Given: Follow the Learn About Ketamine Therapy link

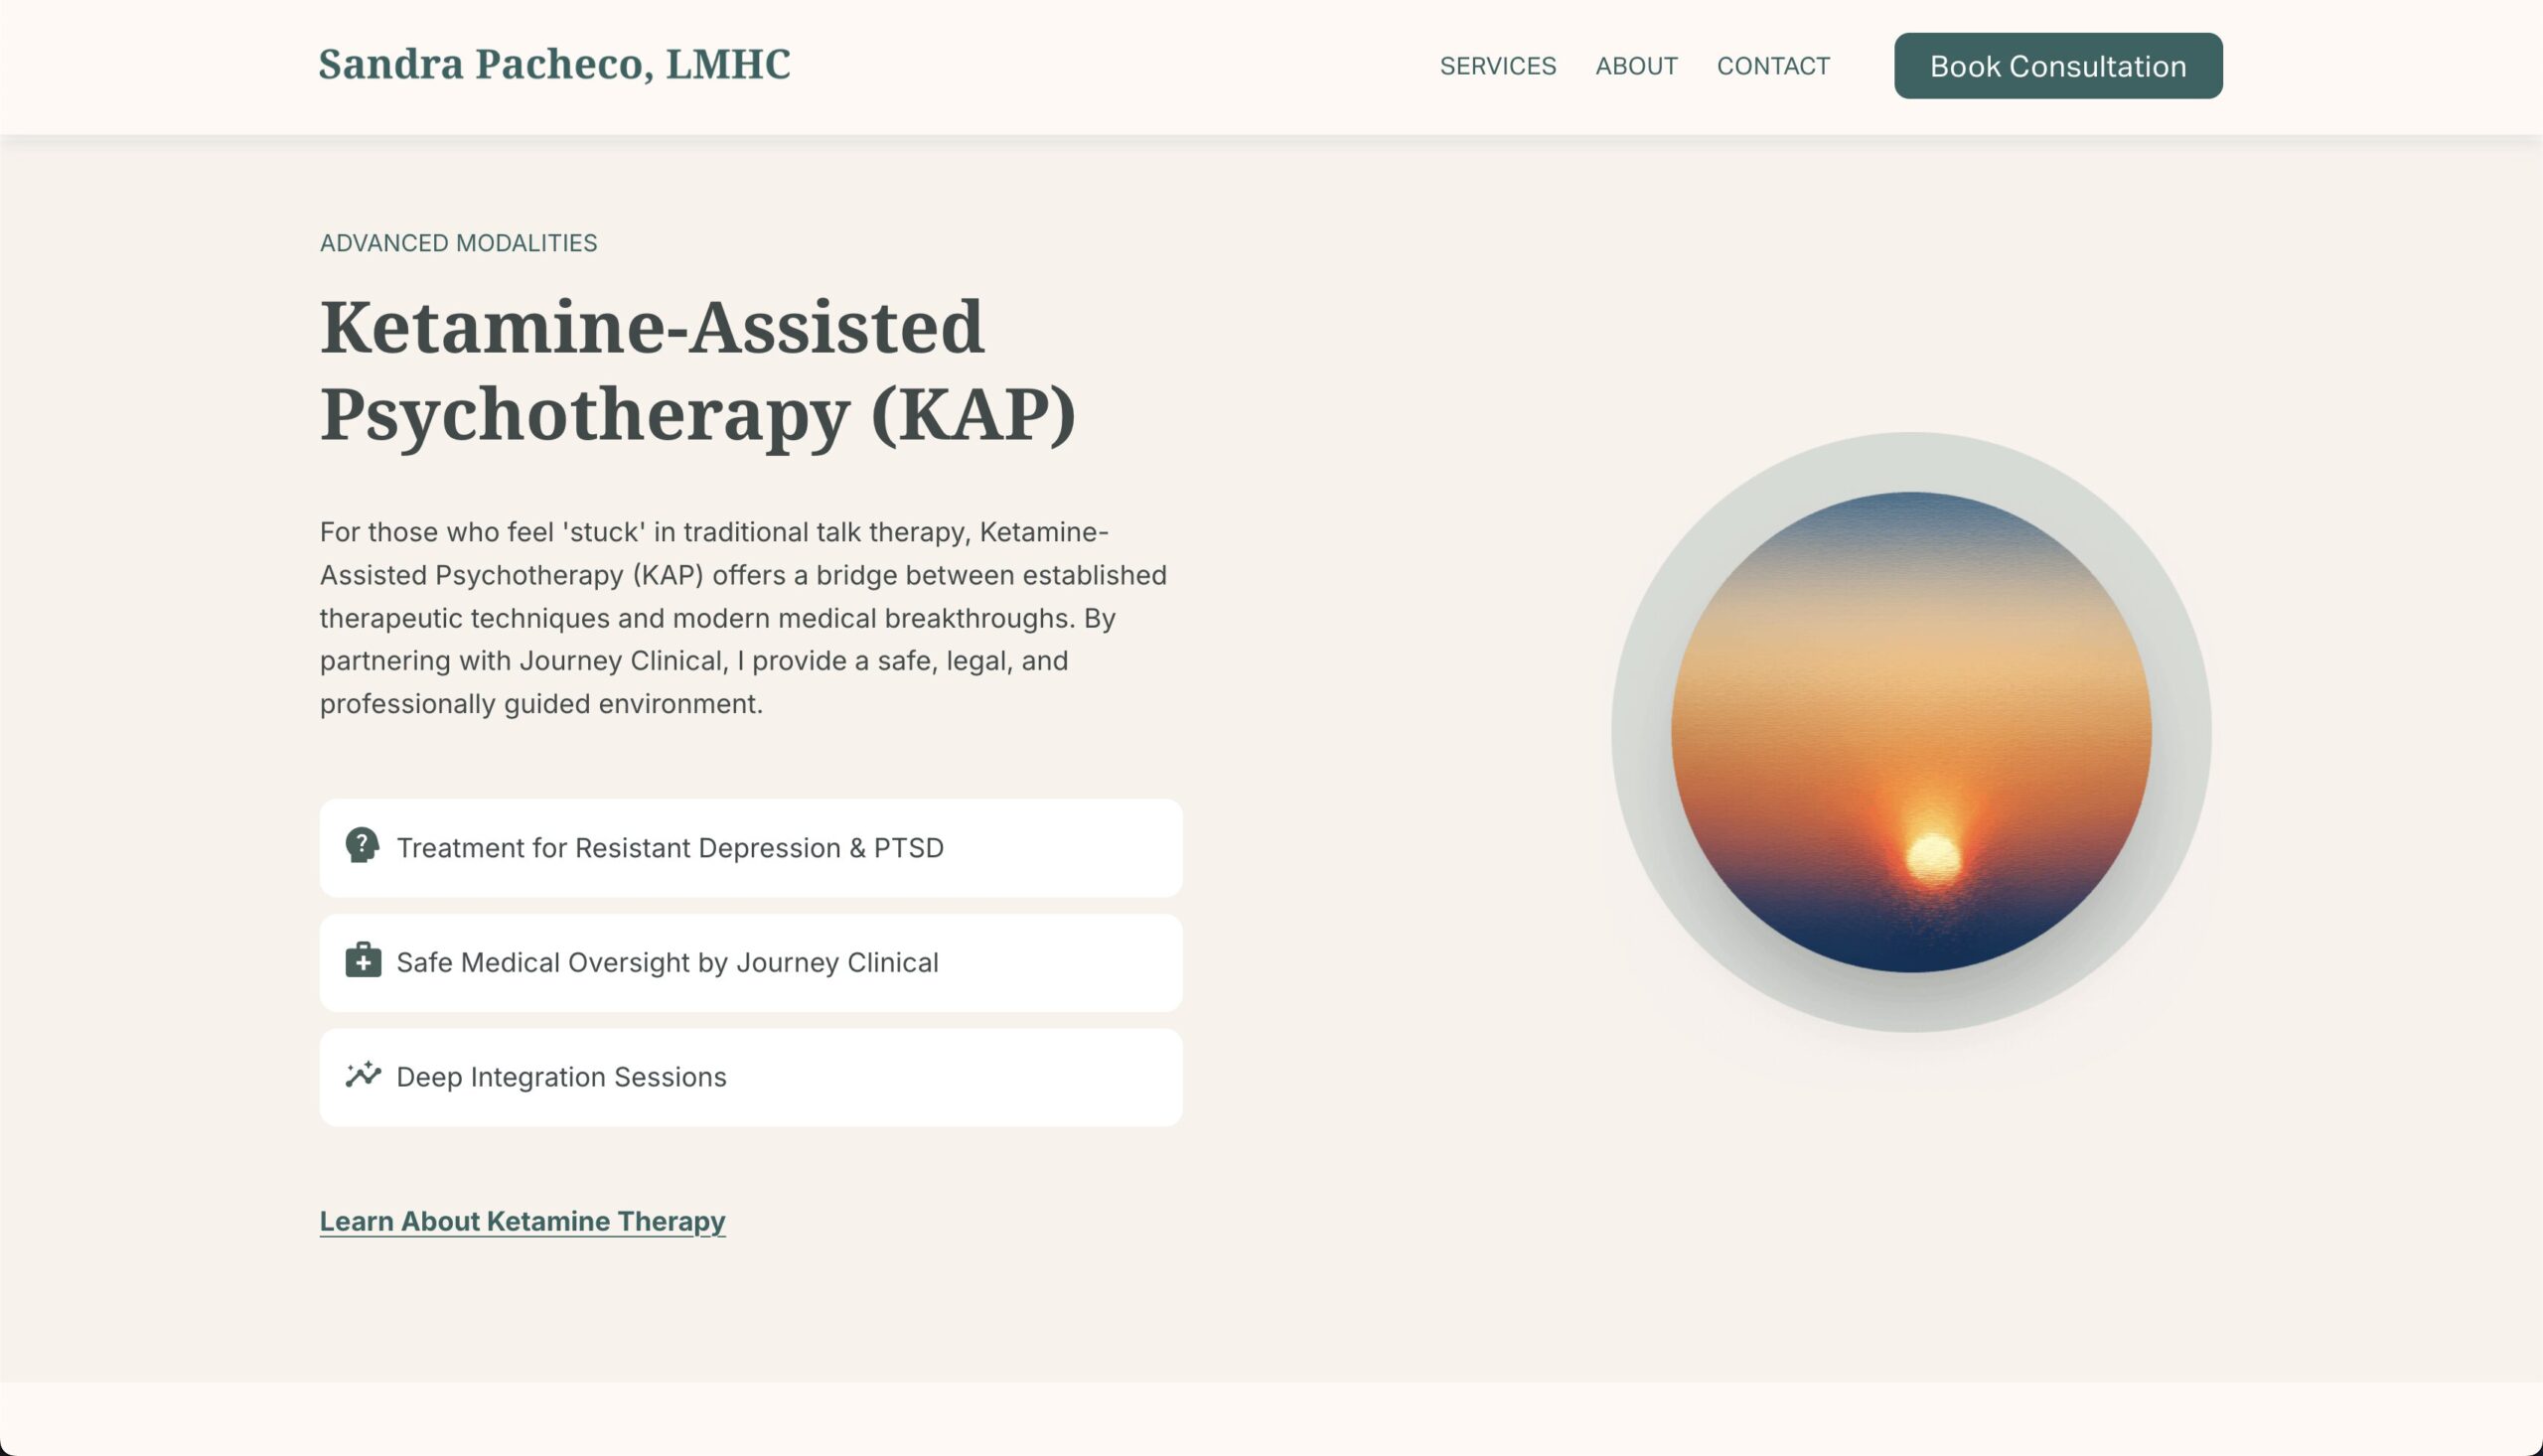Looking at the screenshot, I should pyautogui.click(x=522, y=1221).
